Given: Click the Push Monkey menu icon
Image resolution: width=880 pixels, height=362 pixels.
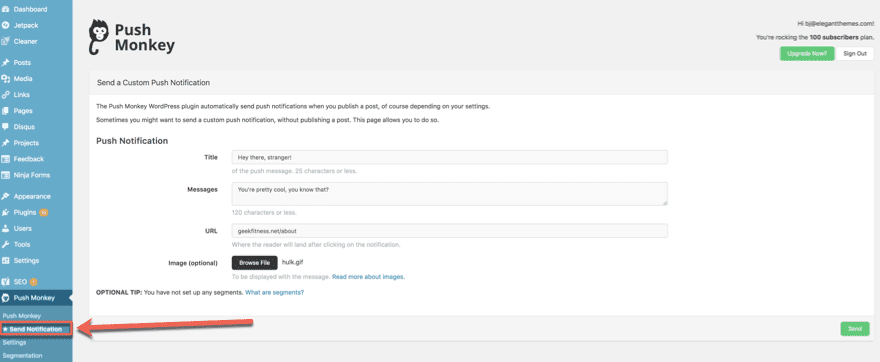Looking at the screenshot, I should [x=6, y=298].
